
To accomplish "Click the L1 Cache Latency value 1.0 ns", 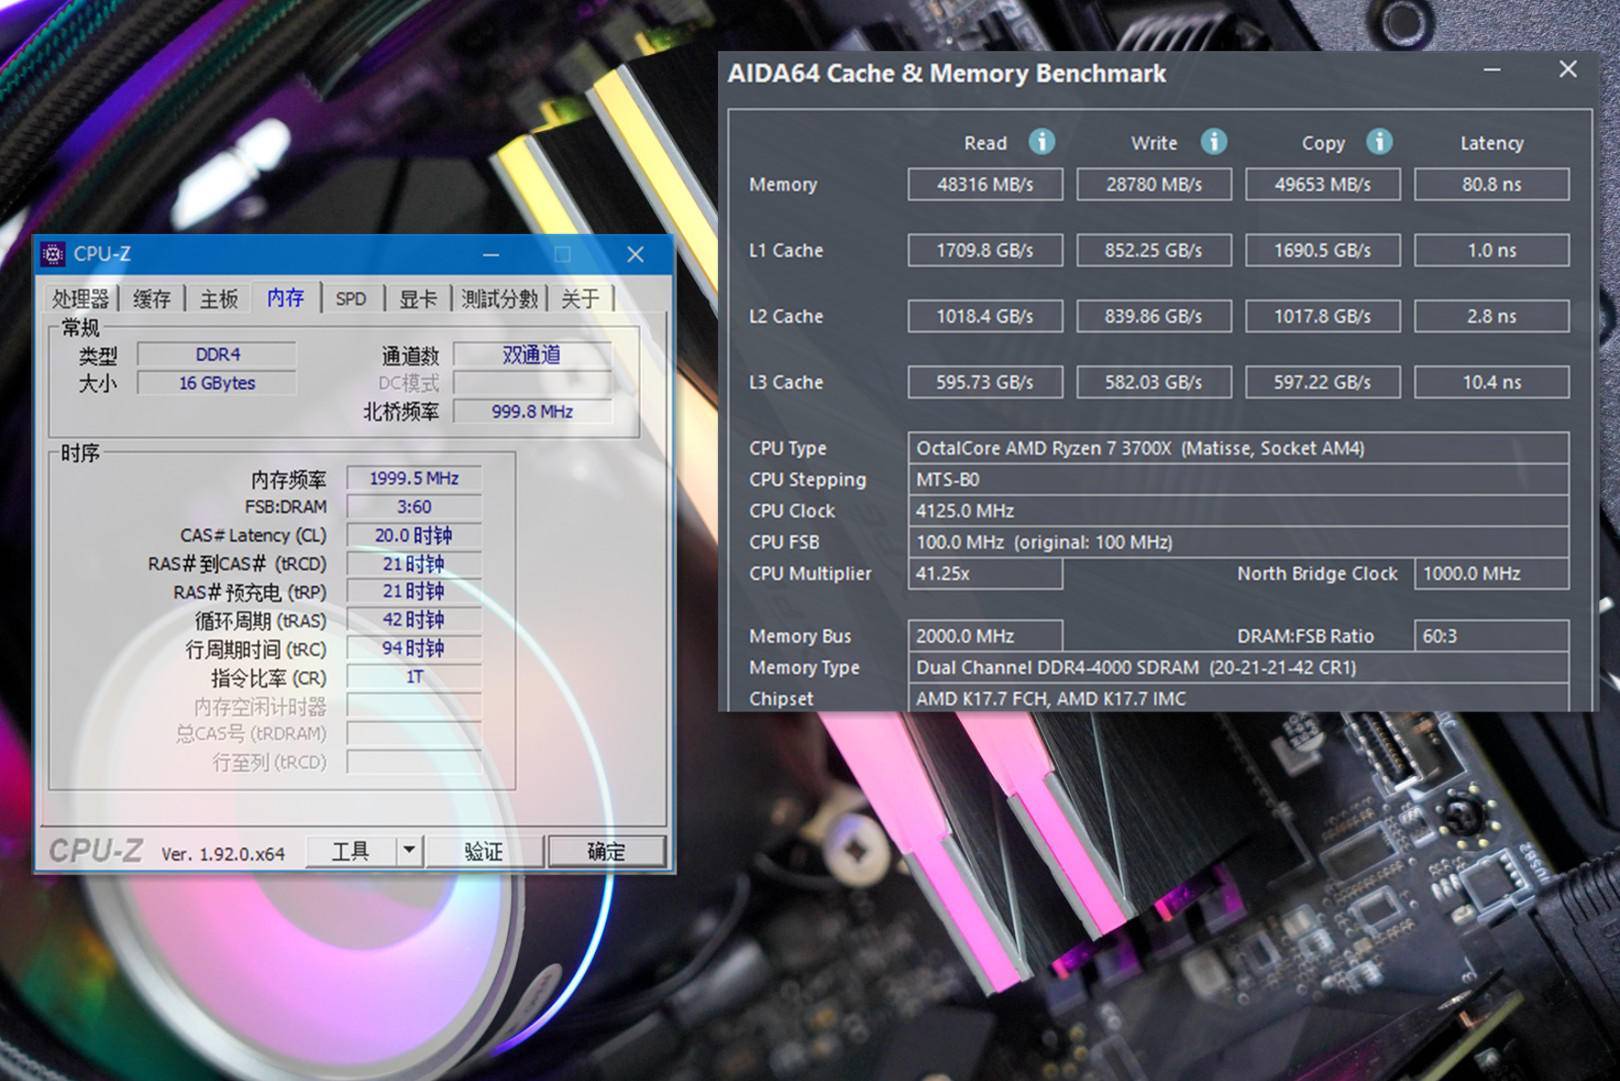I will [1491, 250].
